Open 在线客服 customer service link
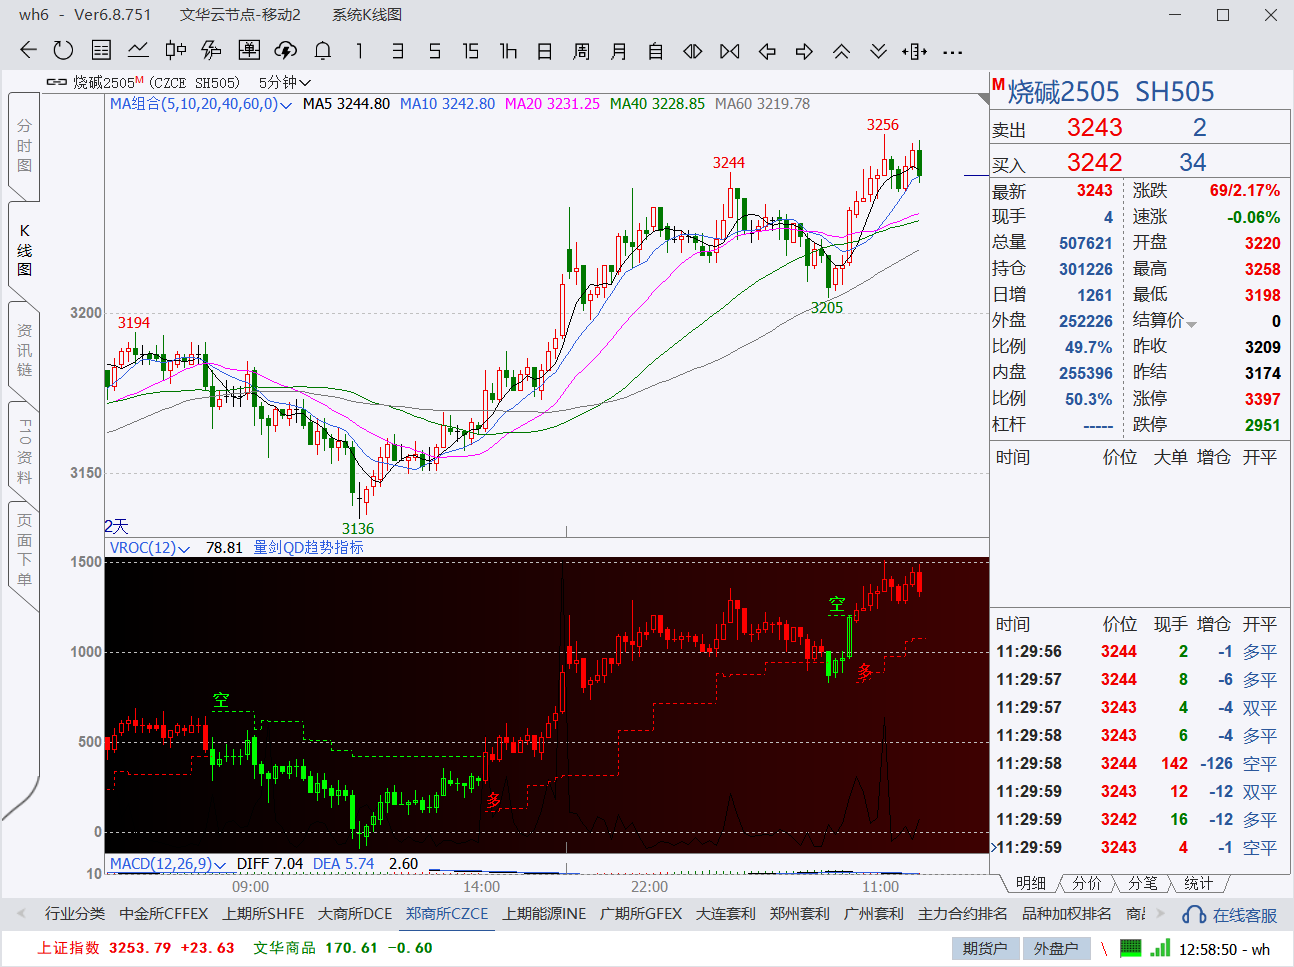 coord(1230,915)
